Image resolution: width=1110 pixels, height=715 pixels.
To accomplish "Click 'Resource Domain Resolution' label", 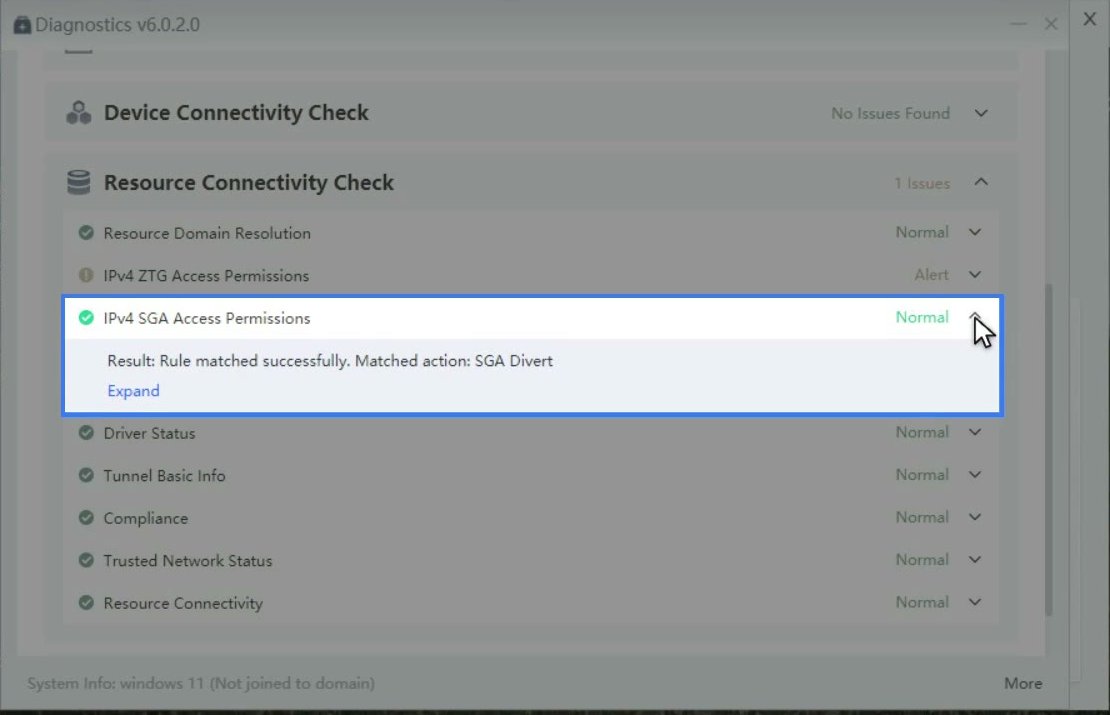I will pyautogui.click(x=207, y=233).
